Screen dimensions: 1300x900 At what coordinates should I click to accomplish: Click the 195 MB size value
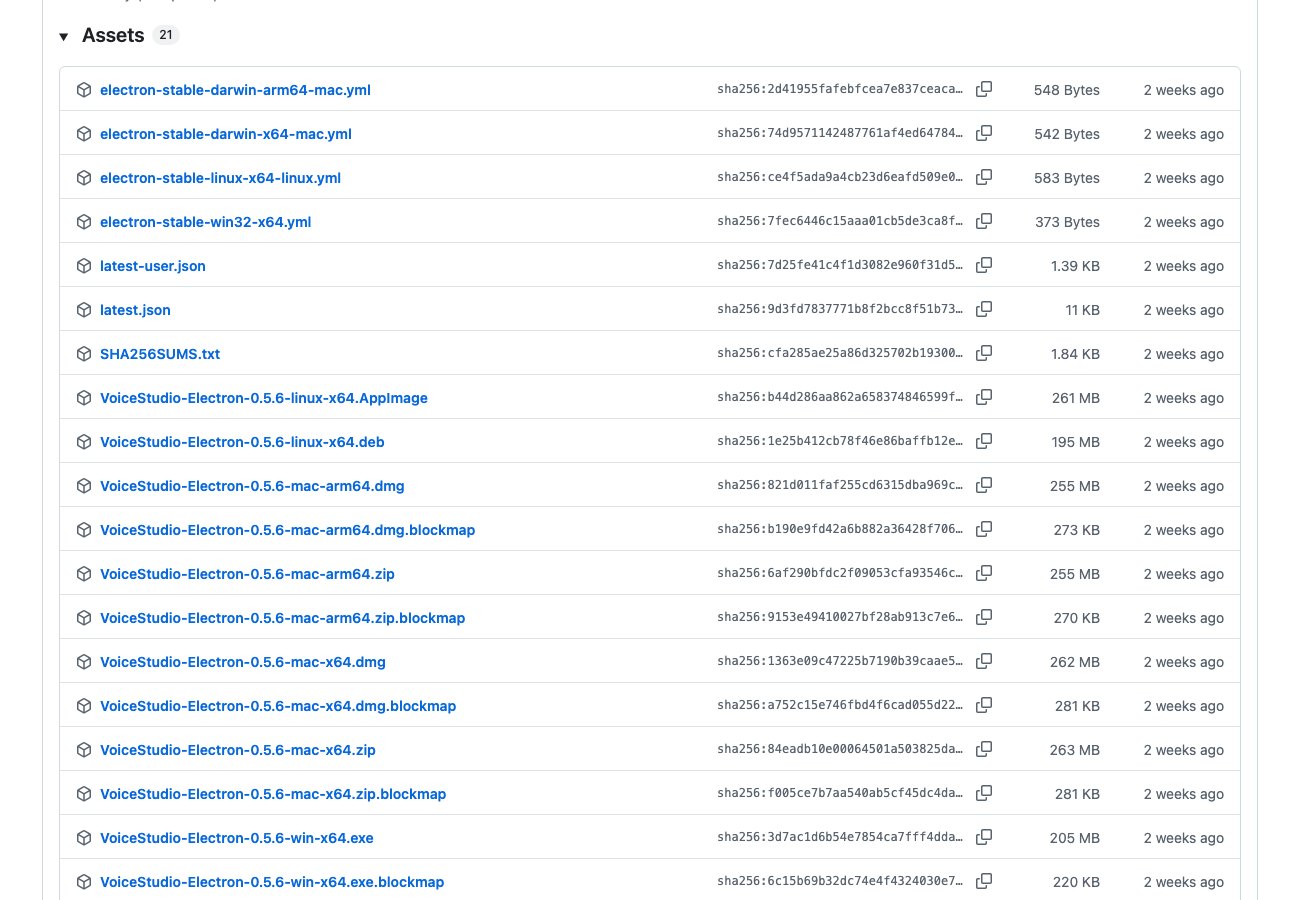coord(1076,442)
